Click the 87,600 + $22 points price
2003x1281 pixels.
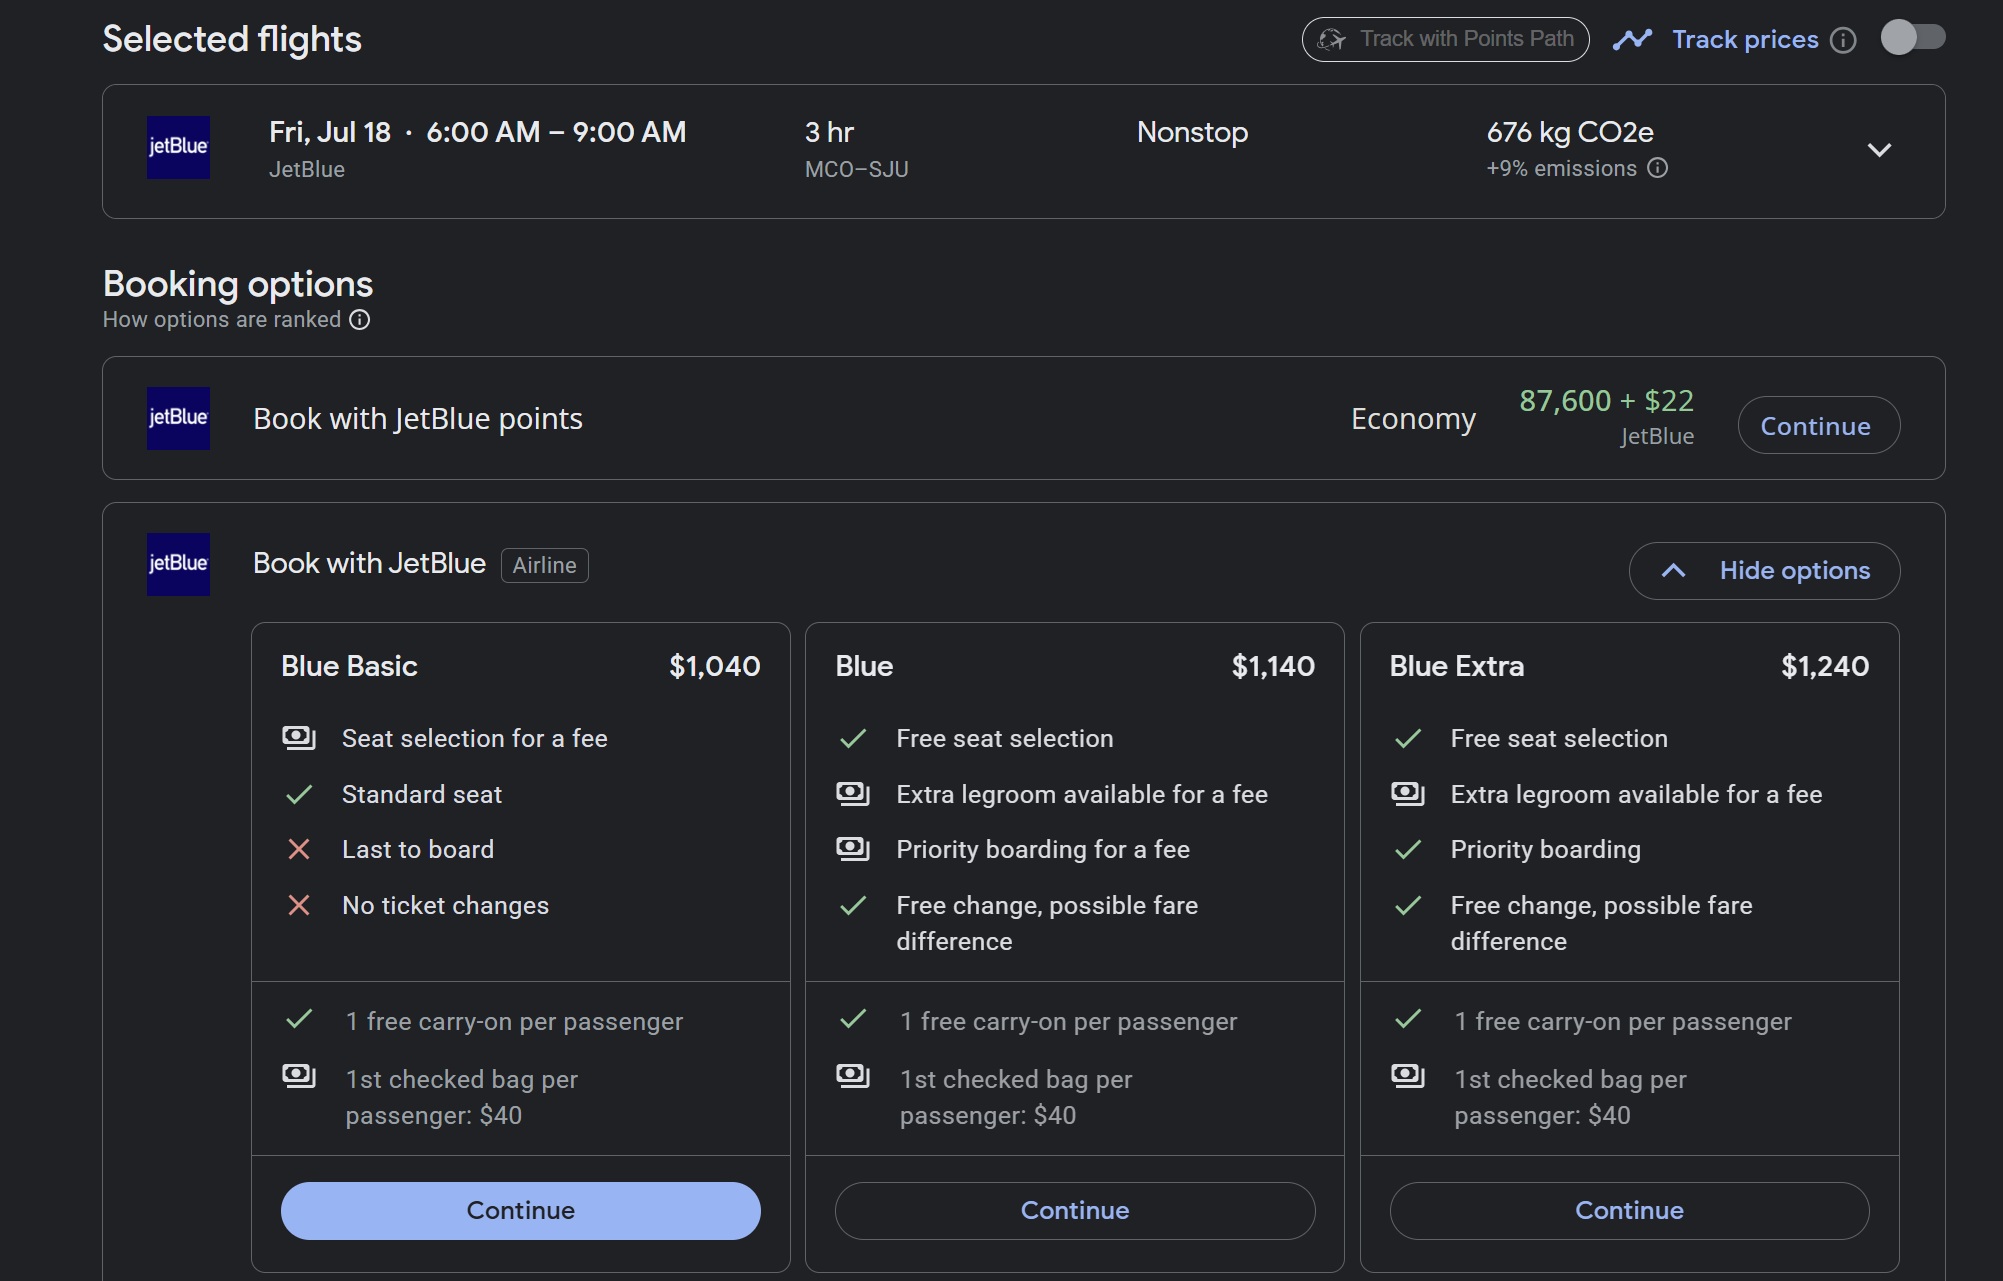[x=1606, y=401]
